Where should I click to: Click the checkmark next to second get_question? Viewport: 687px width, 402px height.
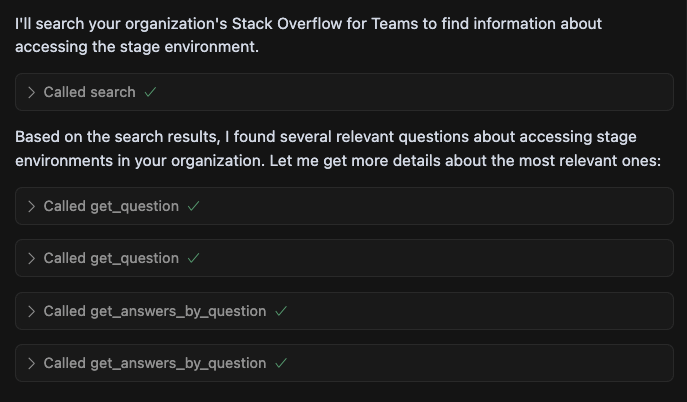[x=193, y=258]
